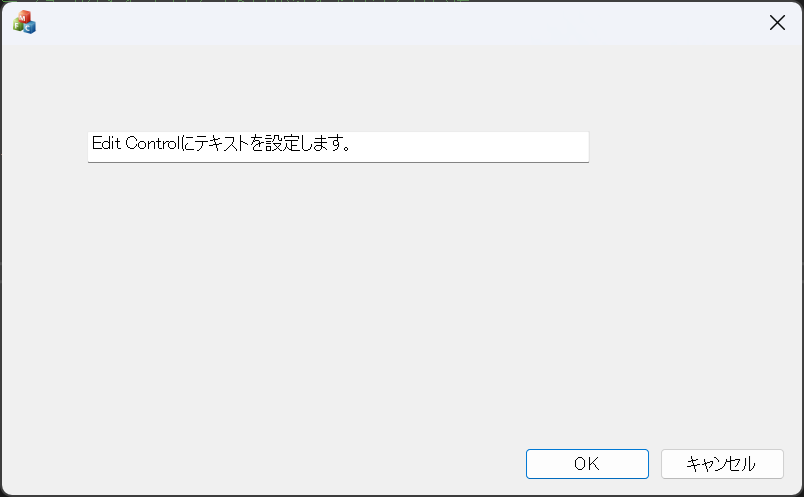Click blank space at right of edit field

[x=480, y=146]
